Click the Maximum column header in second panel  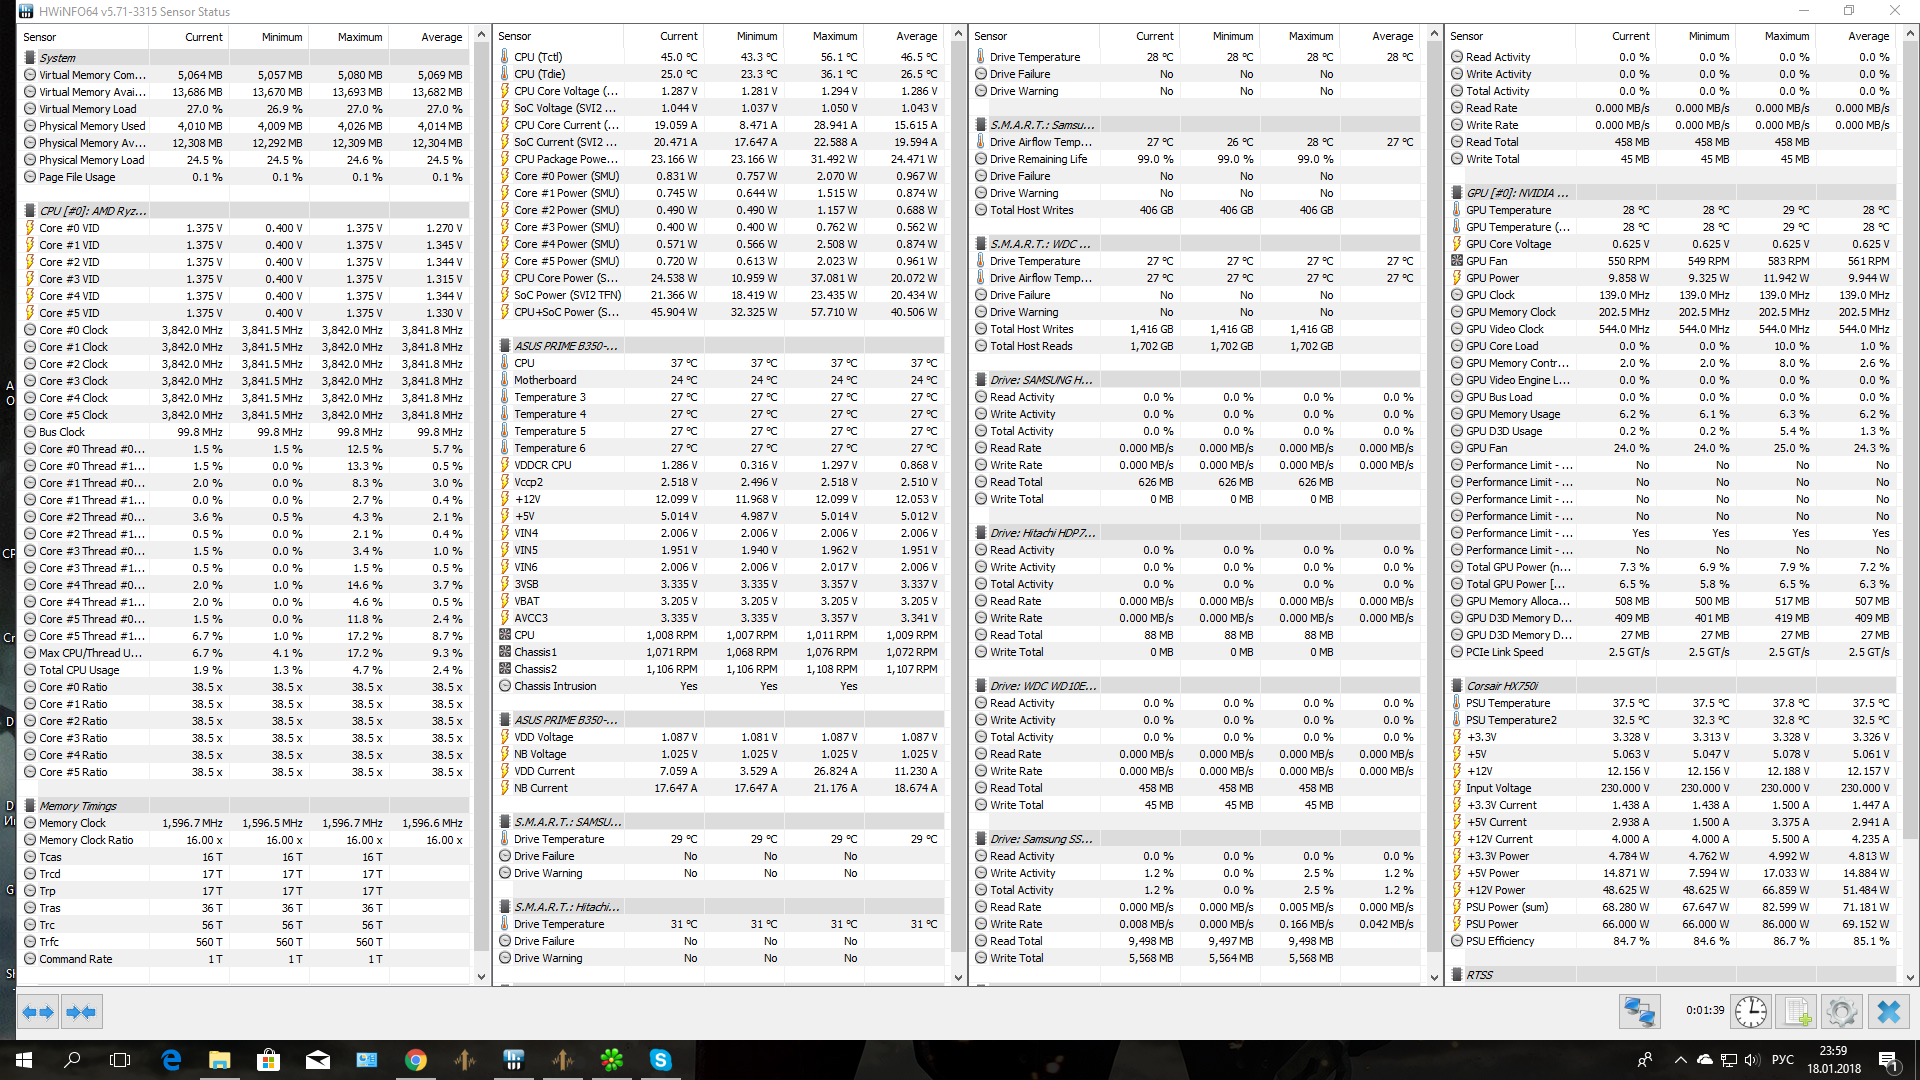(834, 36)
